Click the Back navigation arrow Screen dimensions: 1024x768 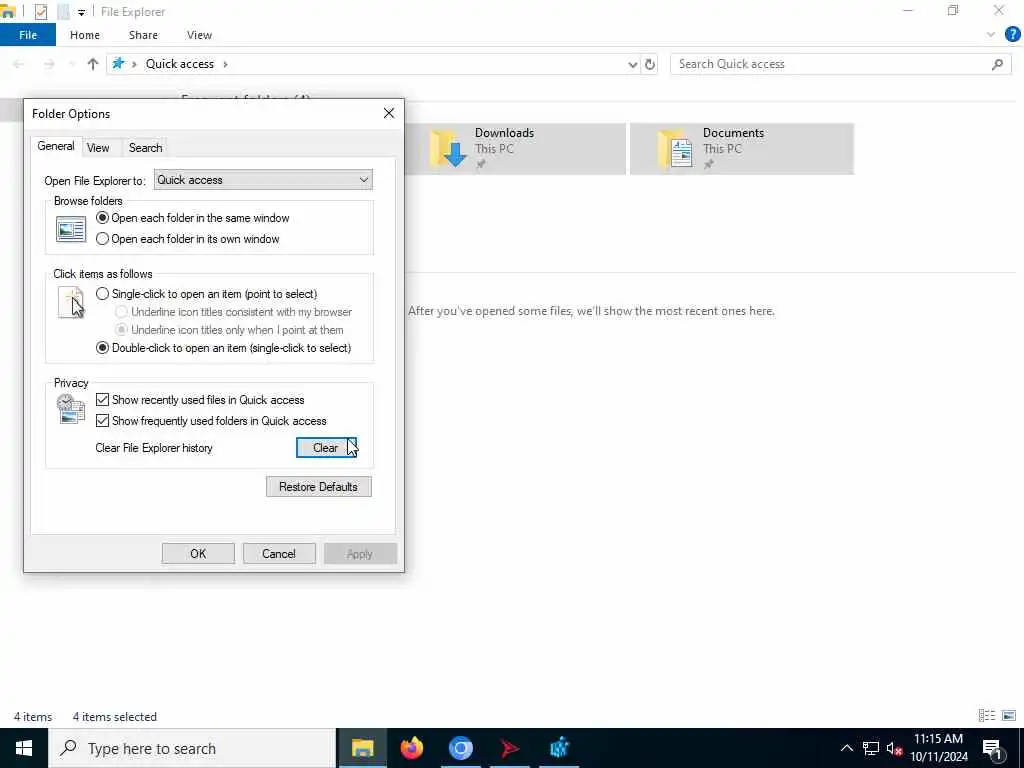point(18,64)
